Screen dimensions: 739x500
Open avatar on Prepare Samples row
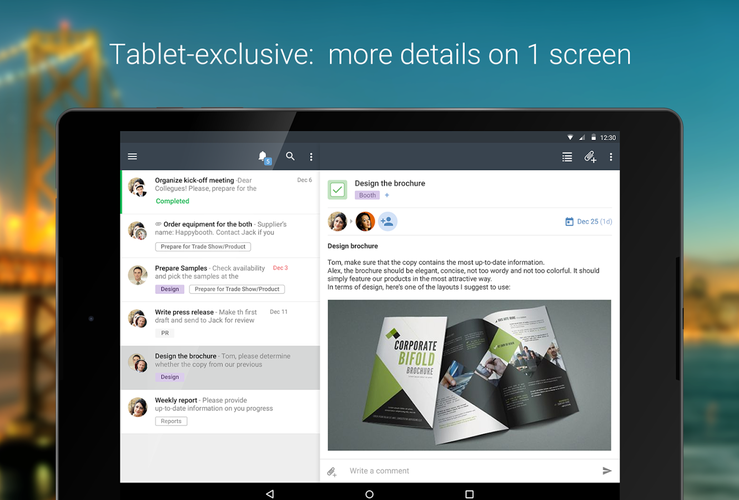138,275
